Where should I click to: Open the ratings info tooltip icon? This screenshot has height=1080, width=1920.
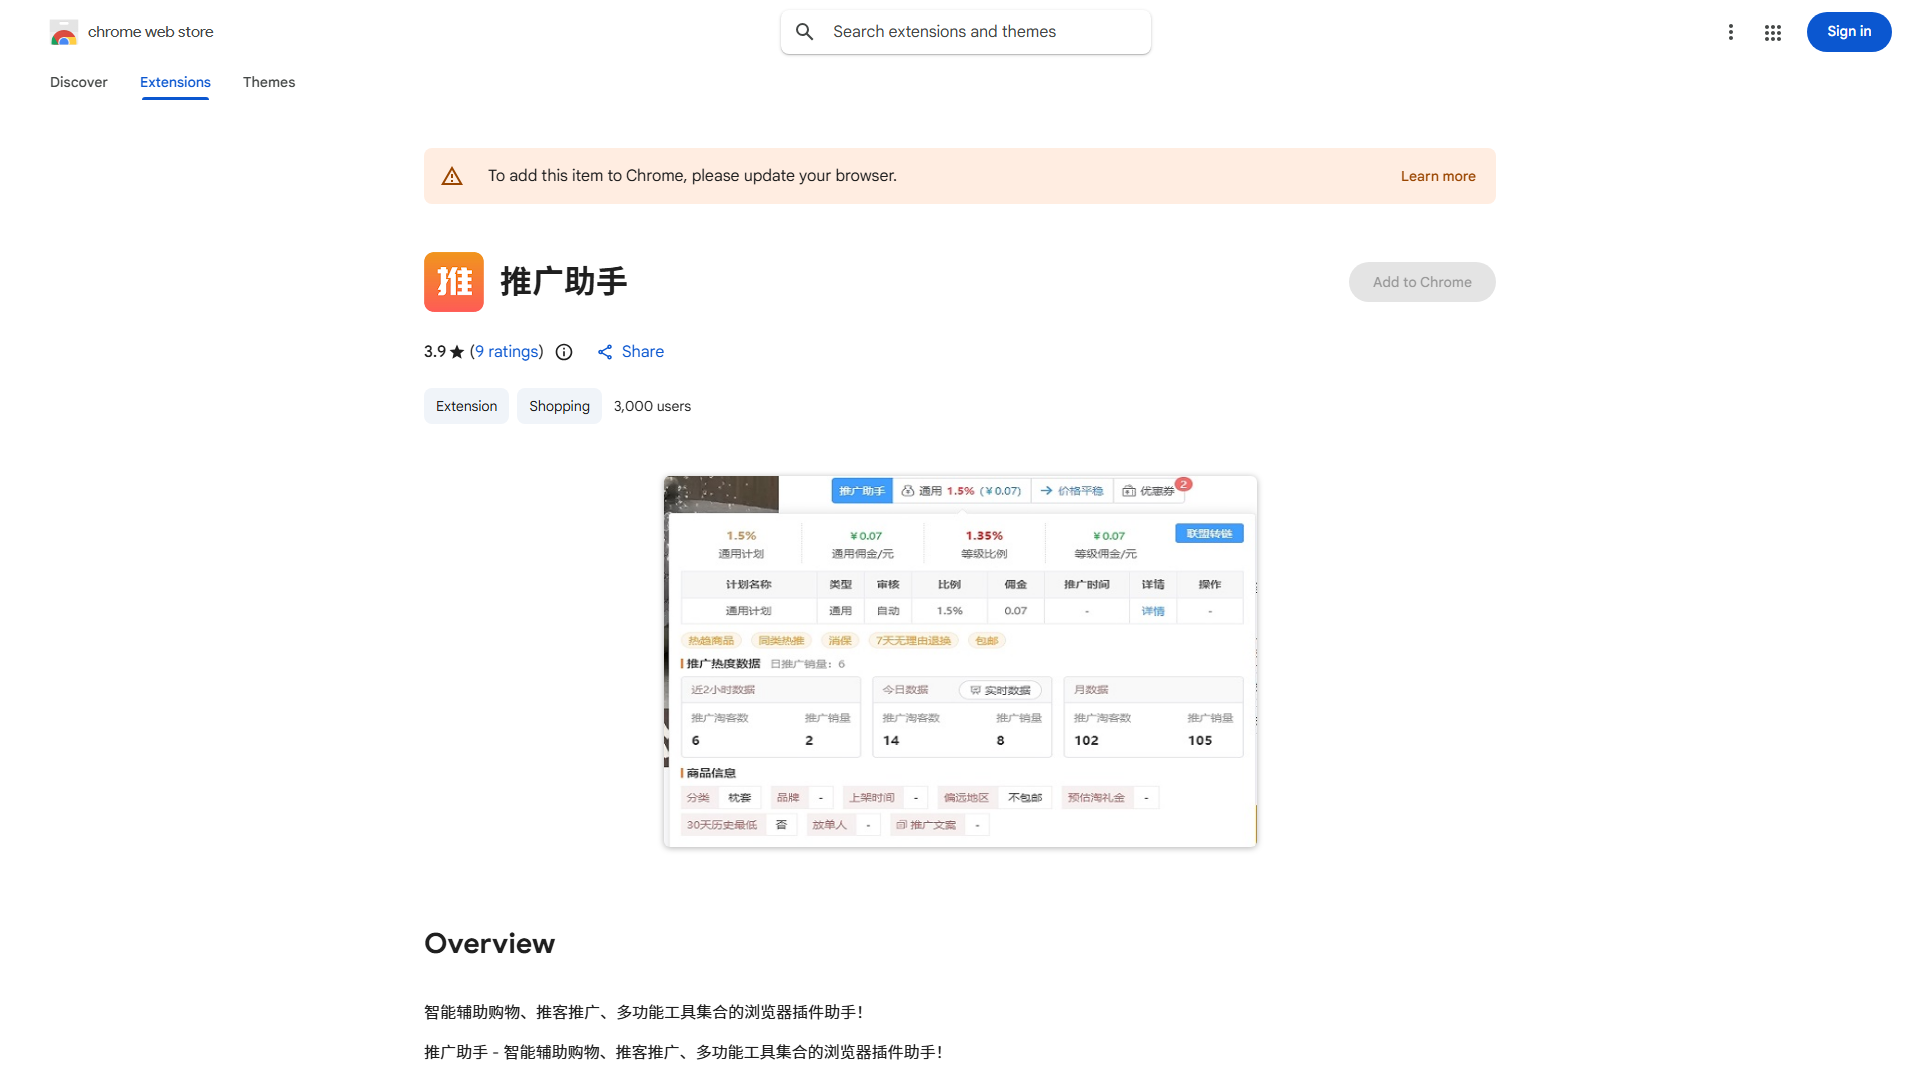pos(564,352)
